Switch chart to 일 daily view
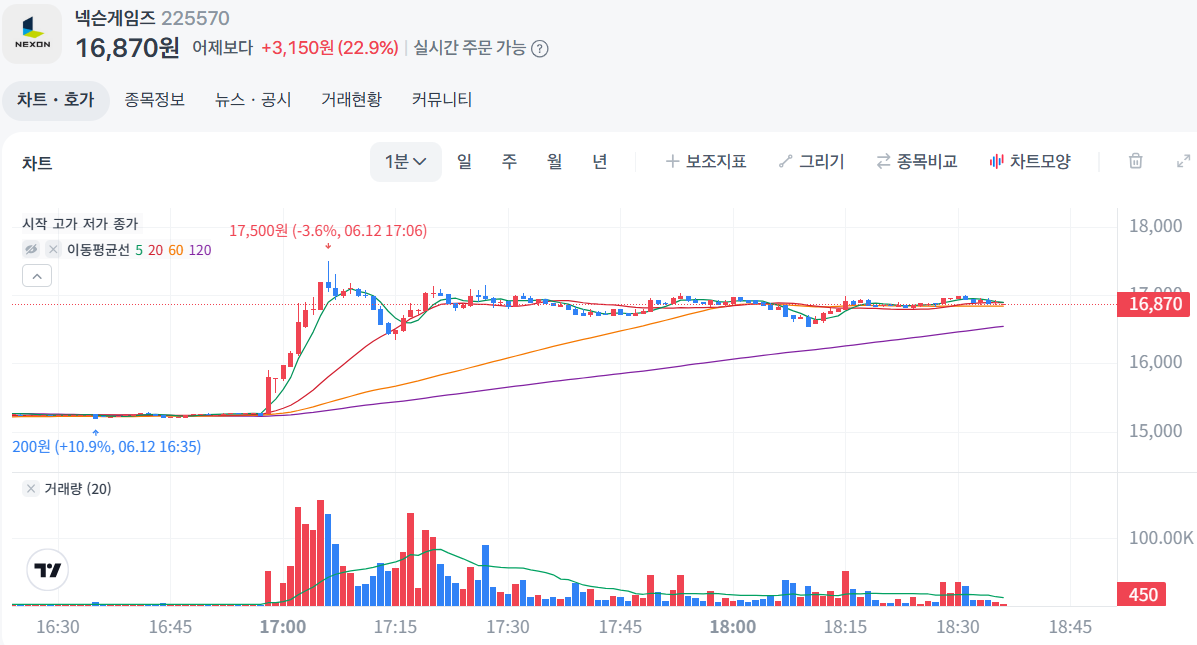This screenshot has height=645, width=1197. (x=464, y=160)
